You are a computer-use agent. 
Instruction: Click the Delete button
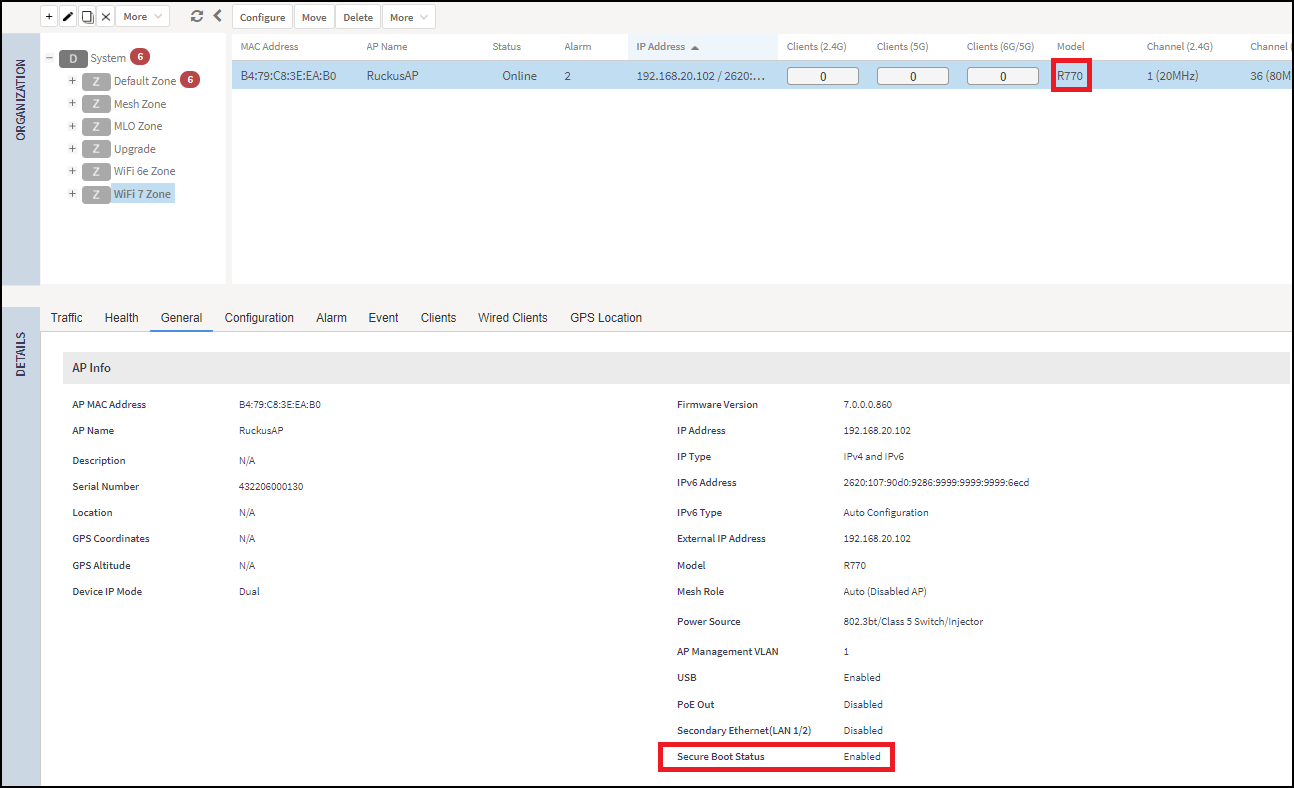[x=358, y=17]
